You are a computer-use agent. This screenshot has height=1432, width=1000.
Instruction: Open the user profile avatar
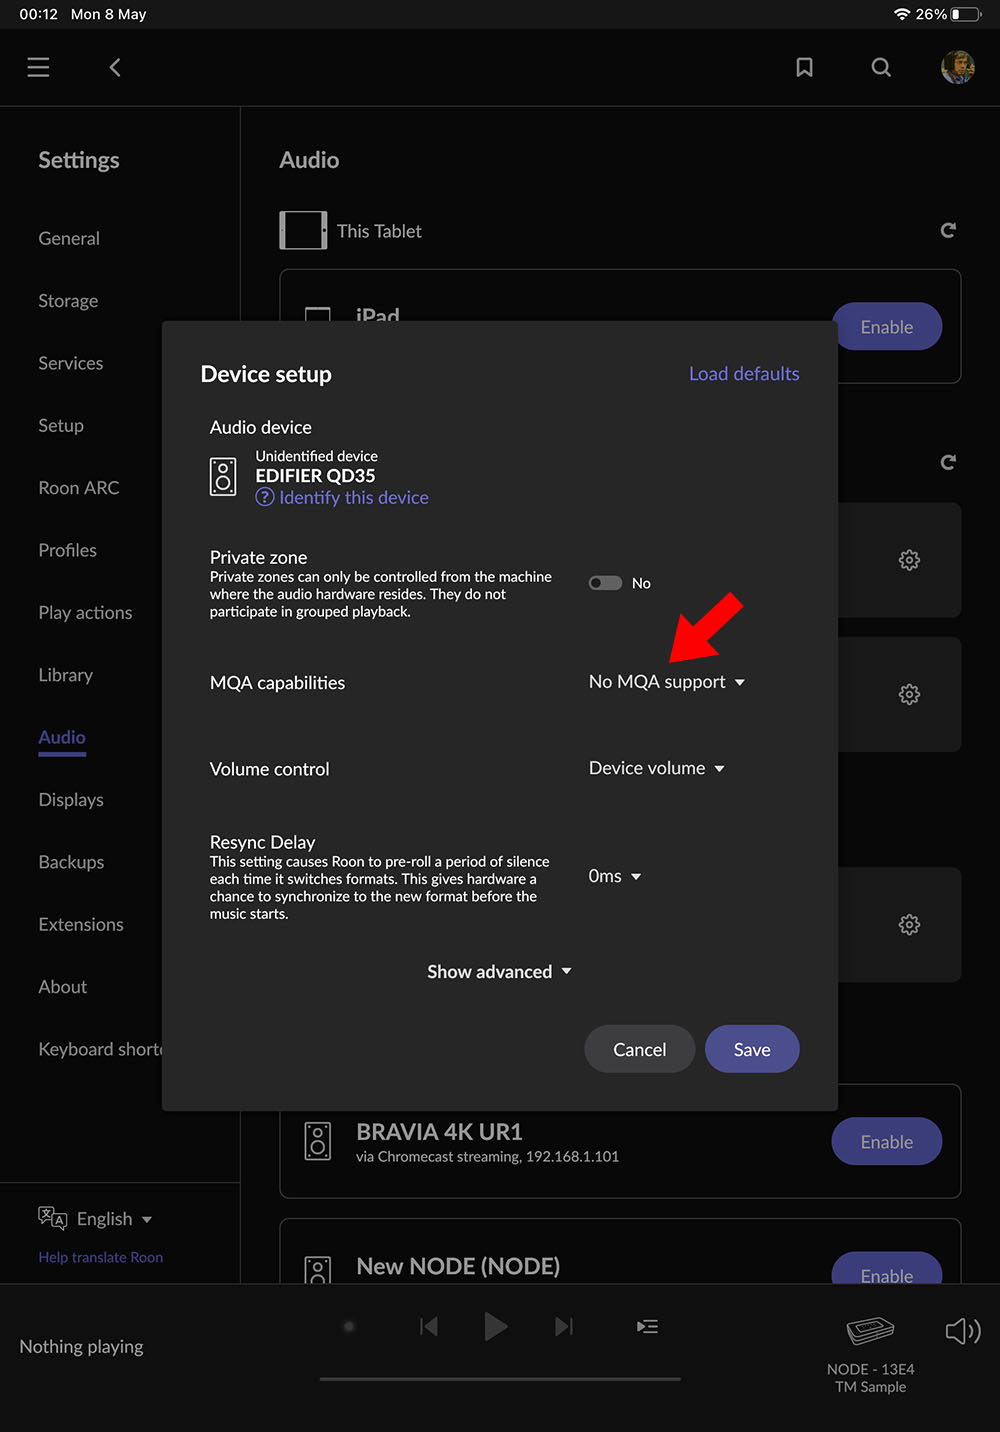pos(957,67)
